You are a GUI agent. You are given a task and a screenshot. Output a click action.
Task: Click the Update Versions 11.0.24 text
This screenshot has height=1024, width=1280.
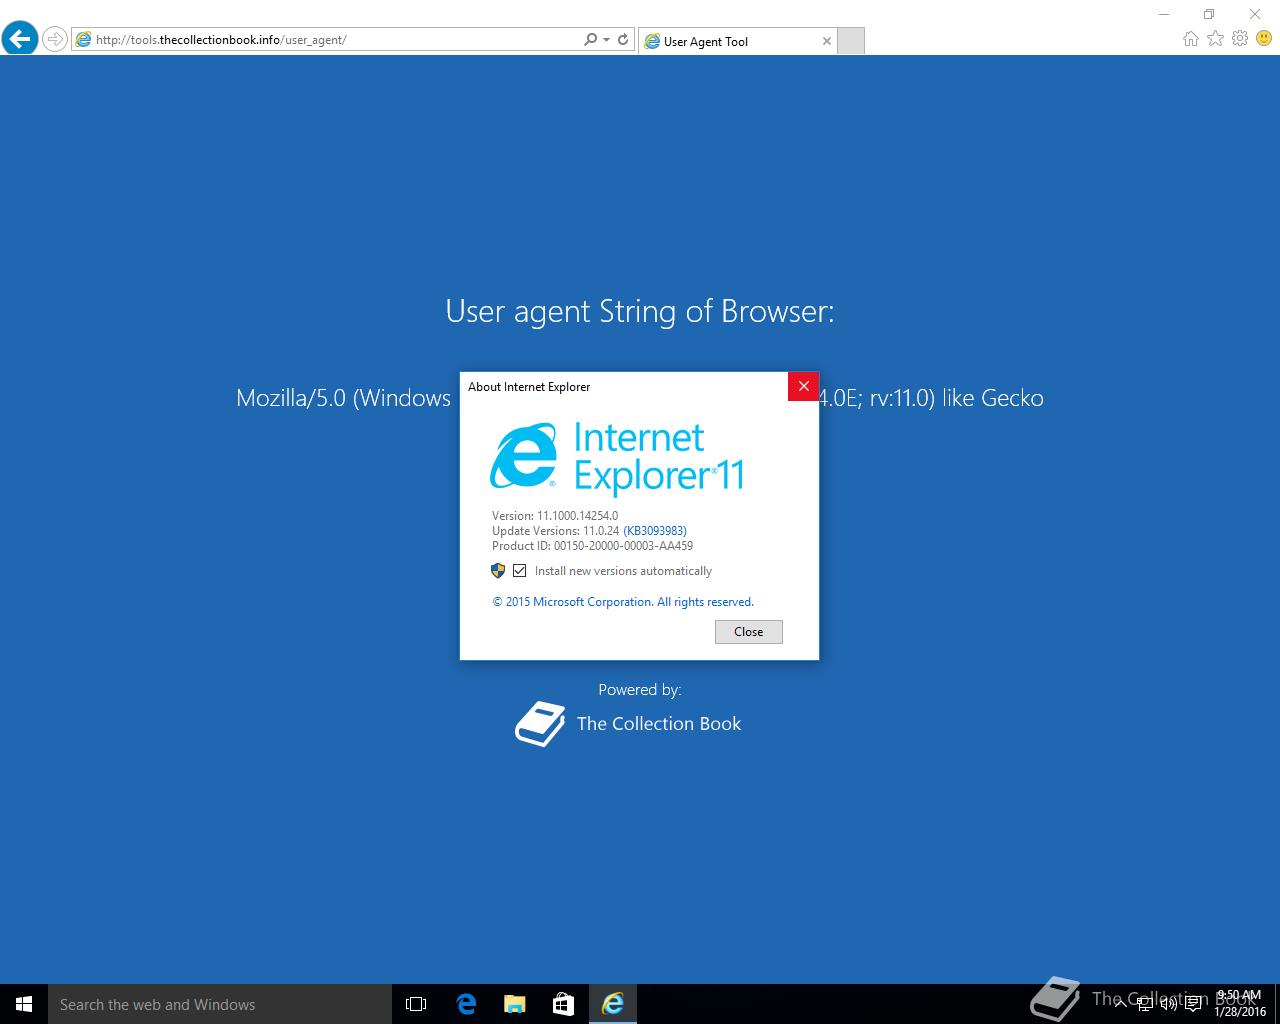556,531
